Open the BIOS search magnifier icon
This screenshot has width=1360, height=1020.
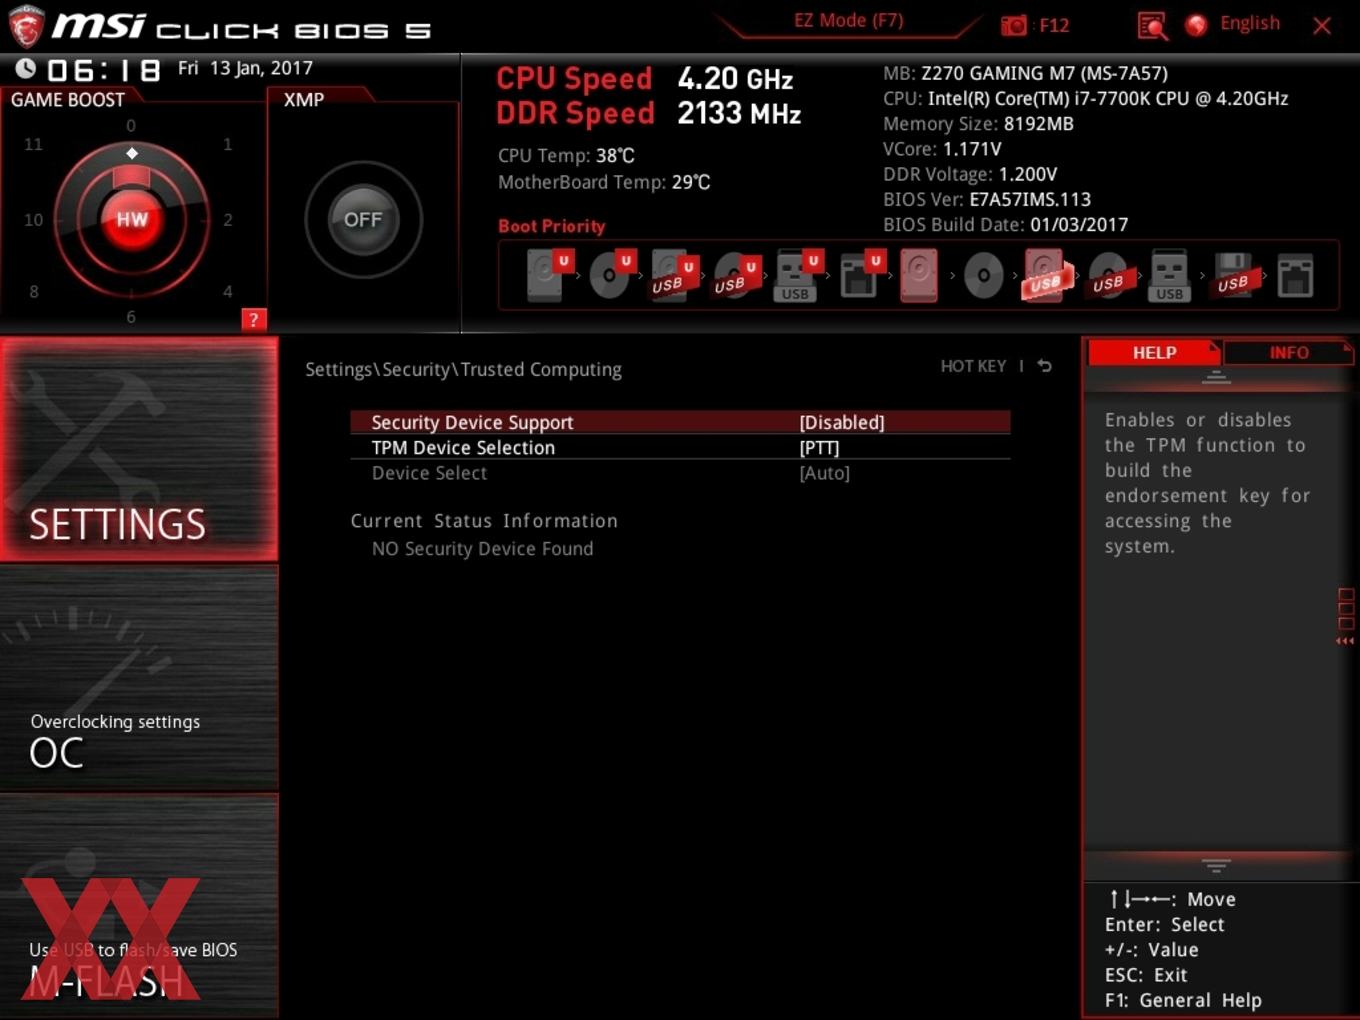(1152, 25)
